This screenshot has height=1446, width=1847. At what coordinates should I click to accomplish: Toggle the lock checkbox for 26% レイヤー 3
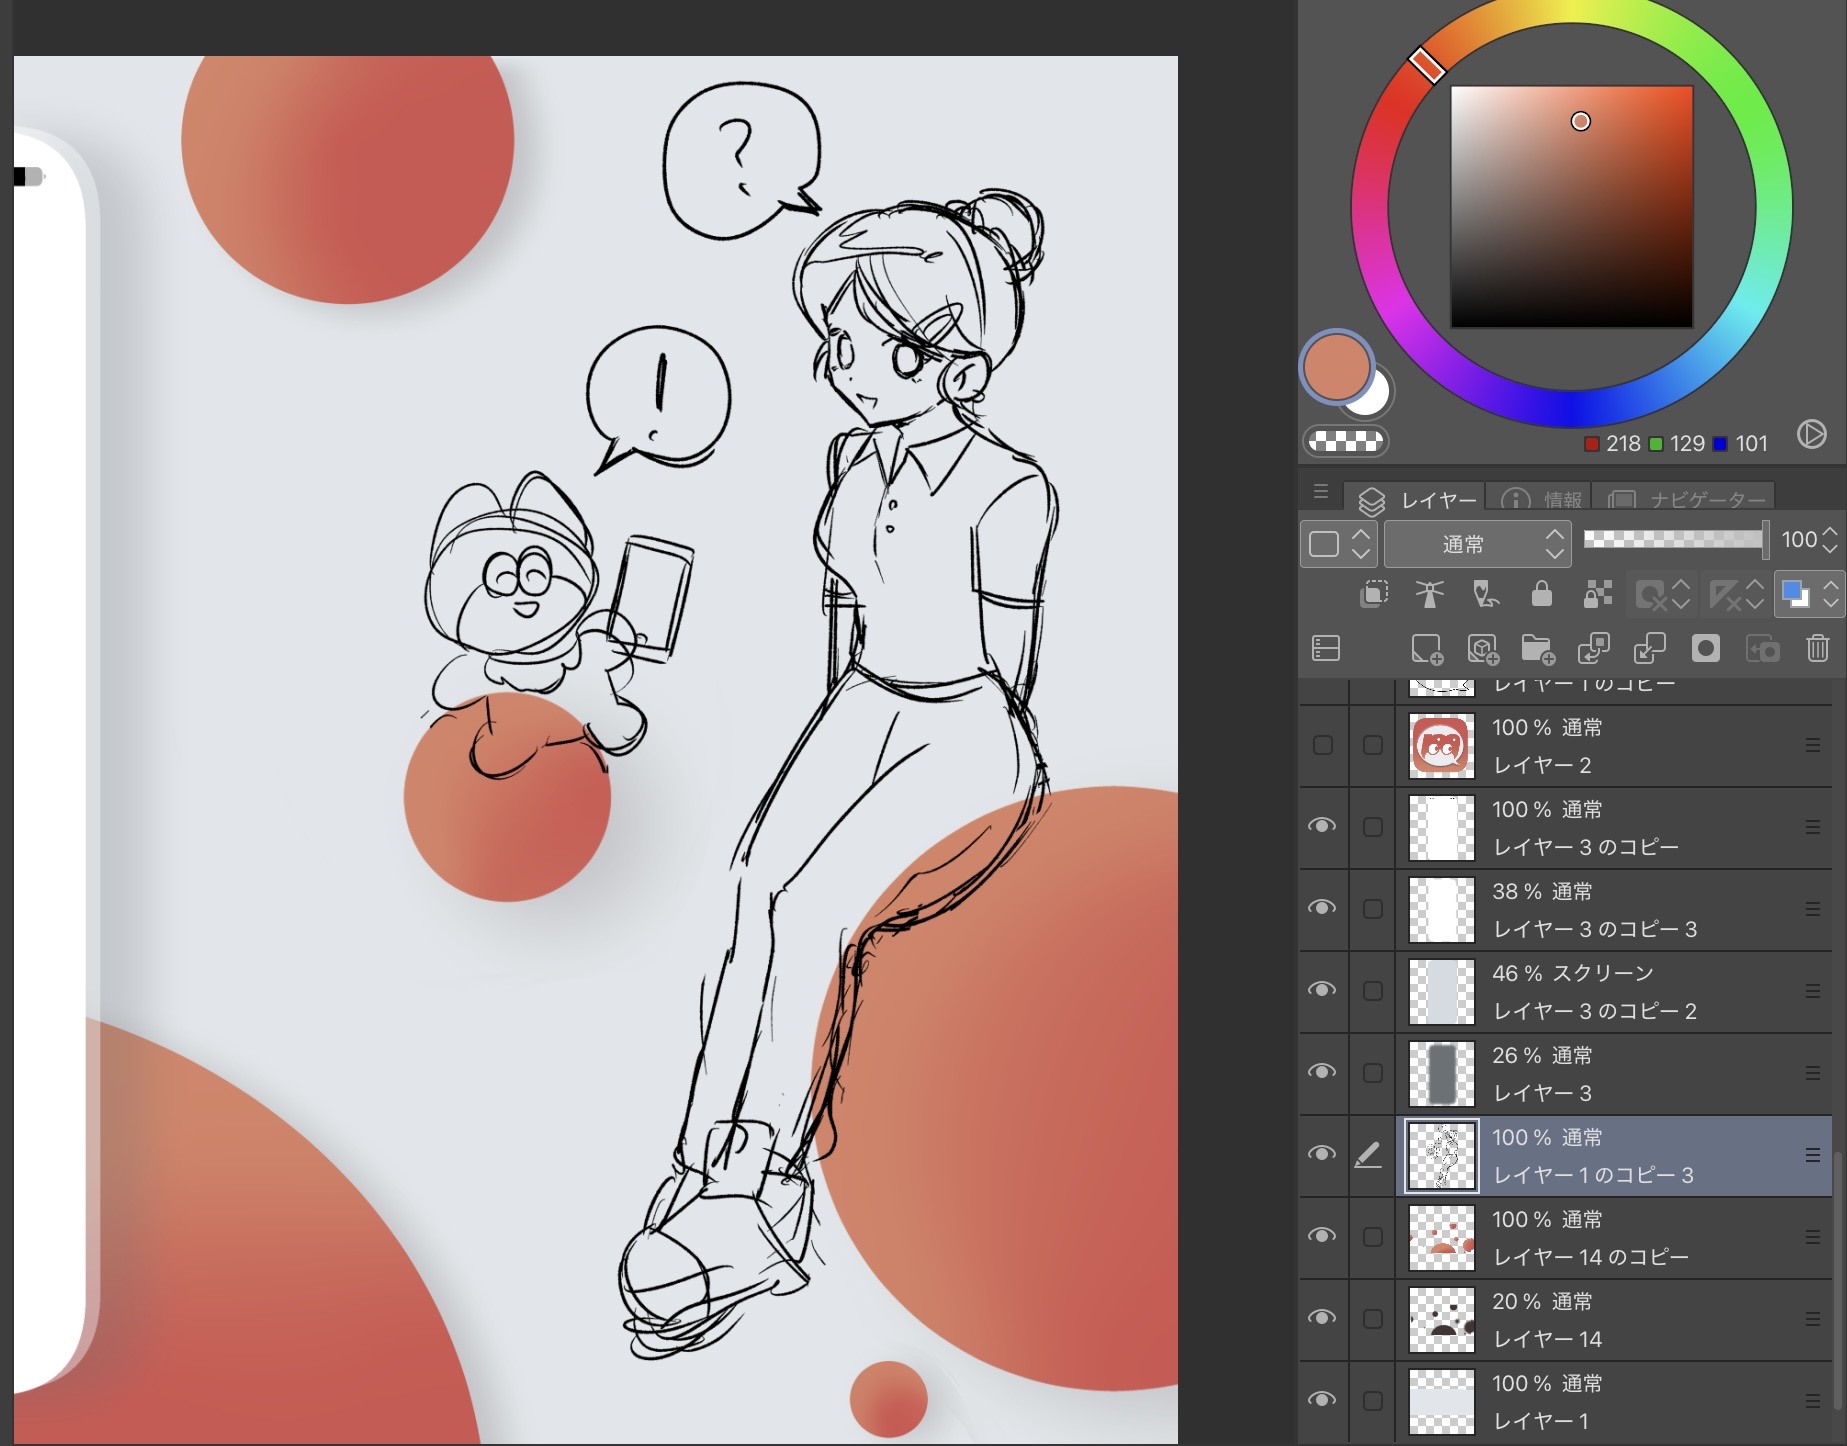pyautogui.click(x=1373, y=1073)
